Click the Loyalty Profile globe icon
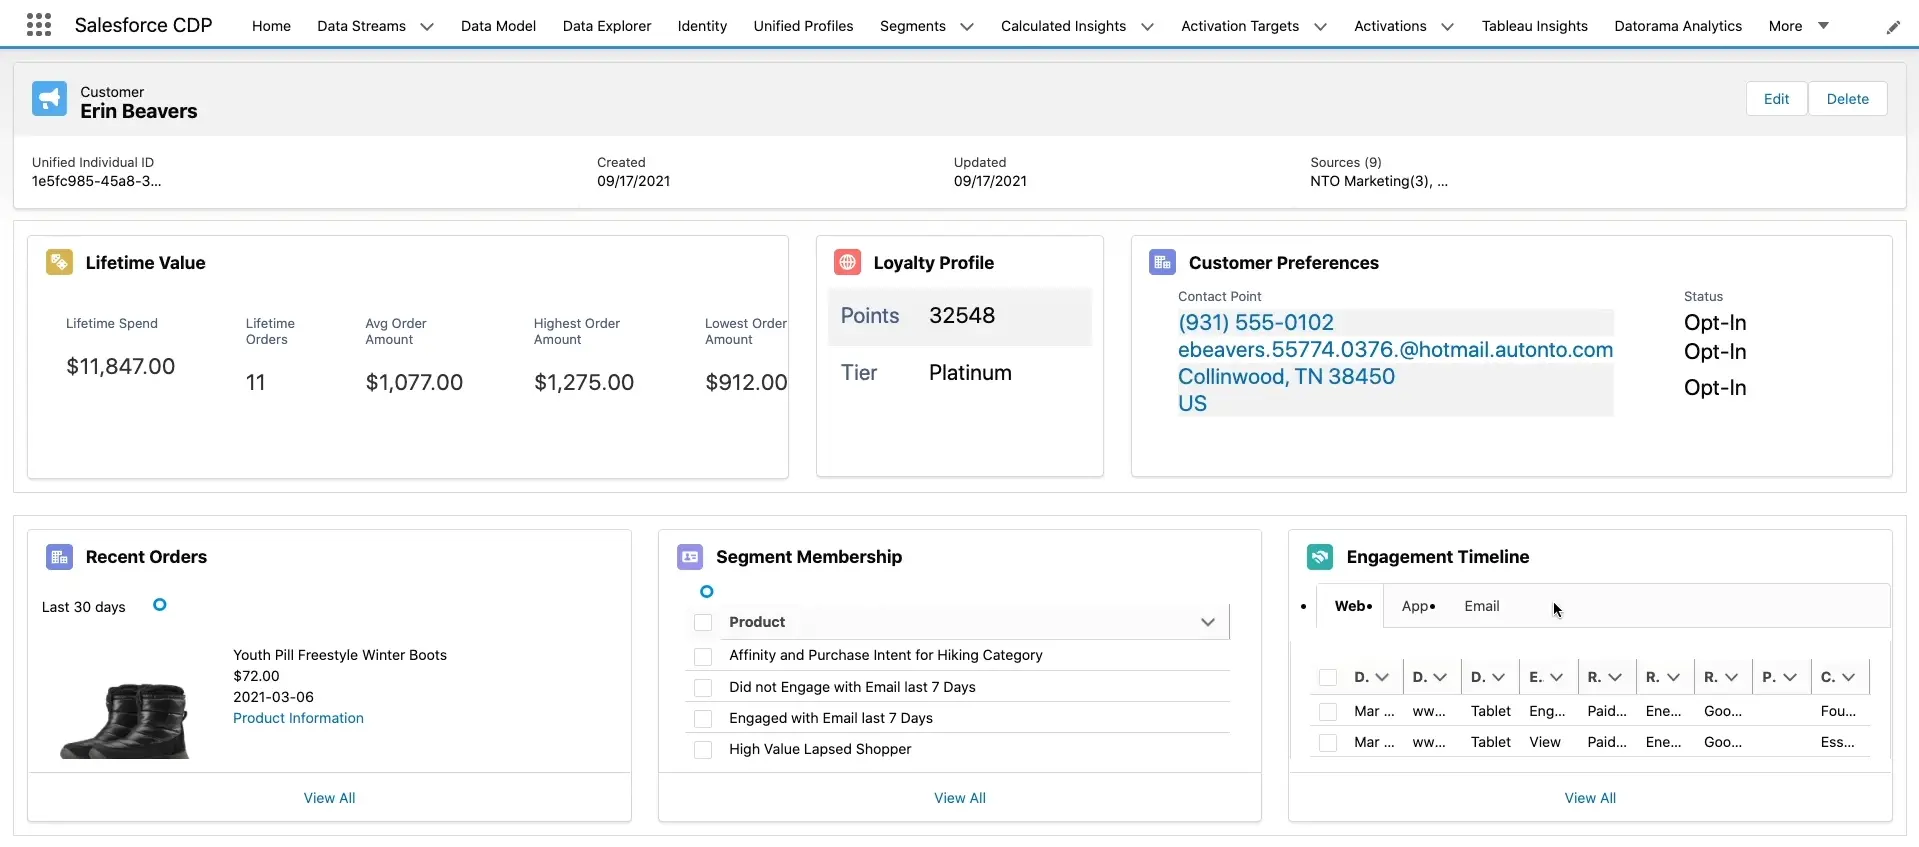This screenshot has height=847, width=1919. pos(847,263)
